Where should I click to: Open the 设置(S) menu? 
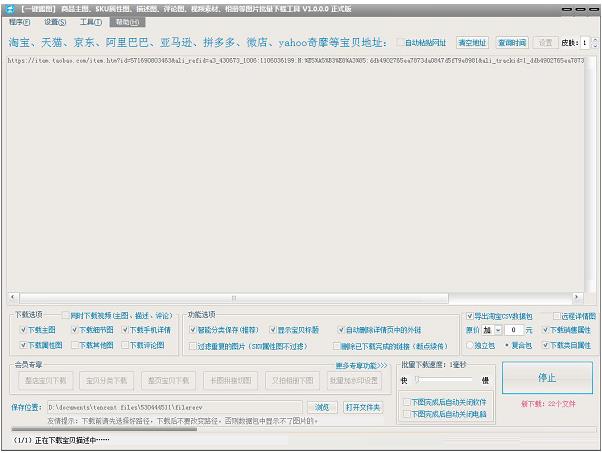click(x=54, y=21)
